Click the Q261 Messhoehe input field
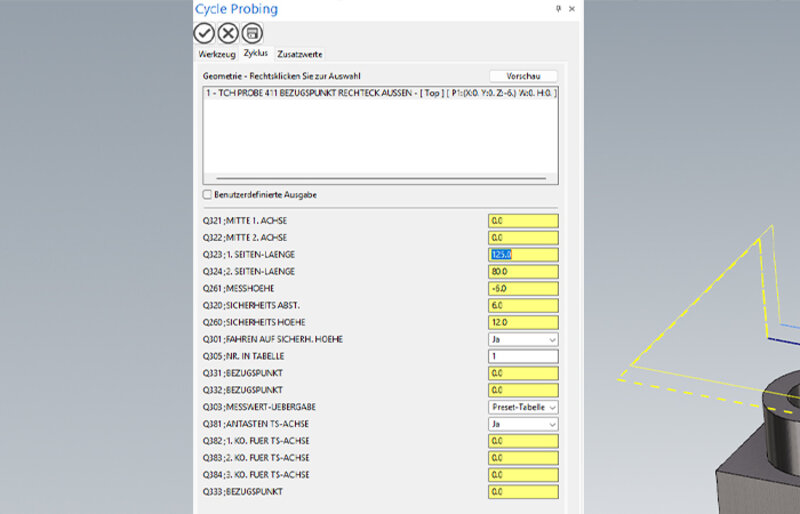The height and width of the screenshot is (514, 800). tap(523, 288)
